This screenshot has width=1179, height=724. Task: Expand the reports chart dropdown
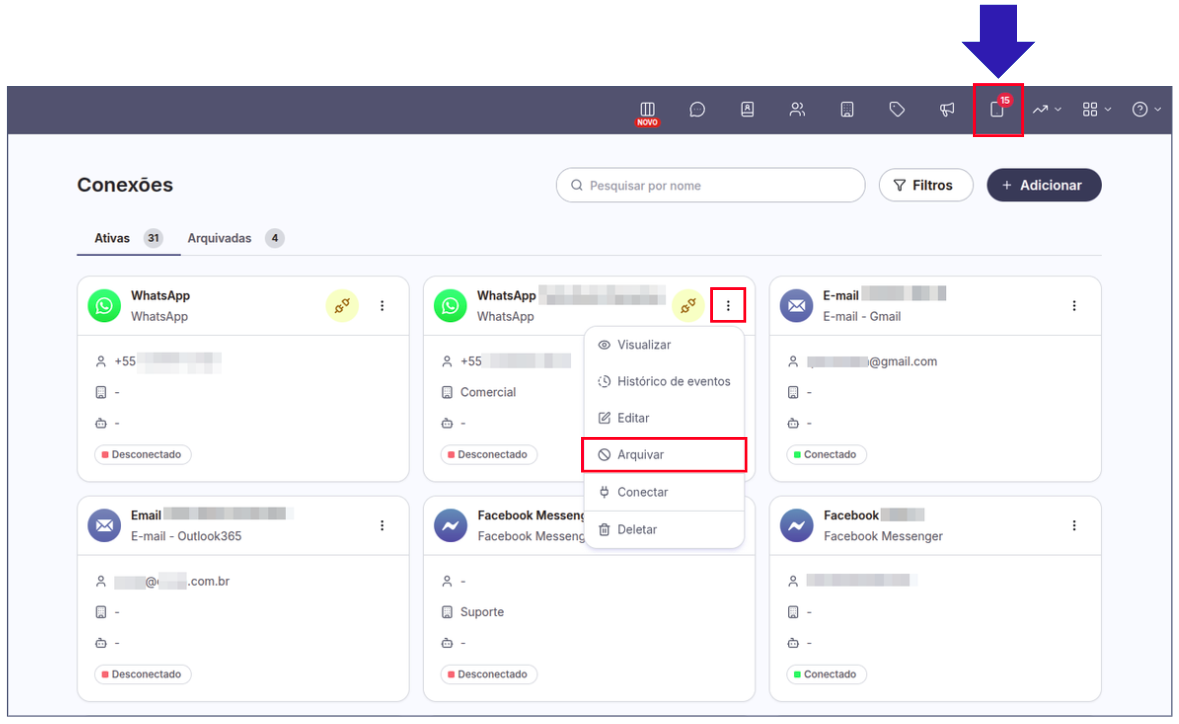1046,110
